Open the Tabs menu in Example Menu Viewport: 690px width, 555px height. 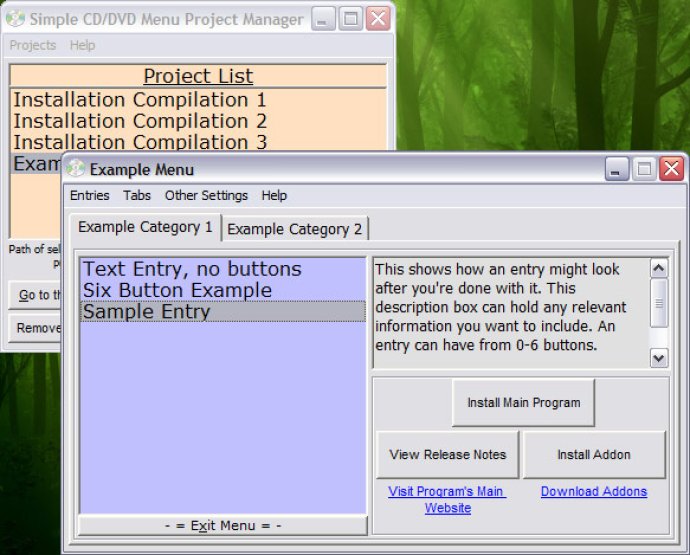137,195
